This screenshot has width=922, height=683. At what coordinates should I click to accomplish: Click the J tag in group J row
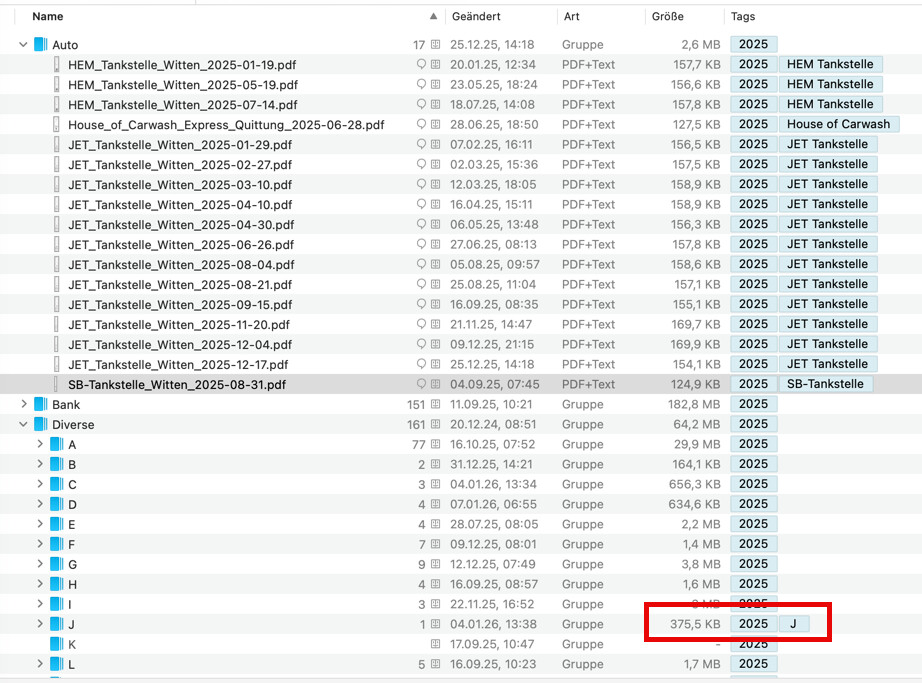point(793,625)
